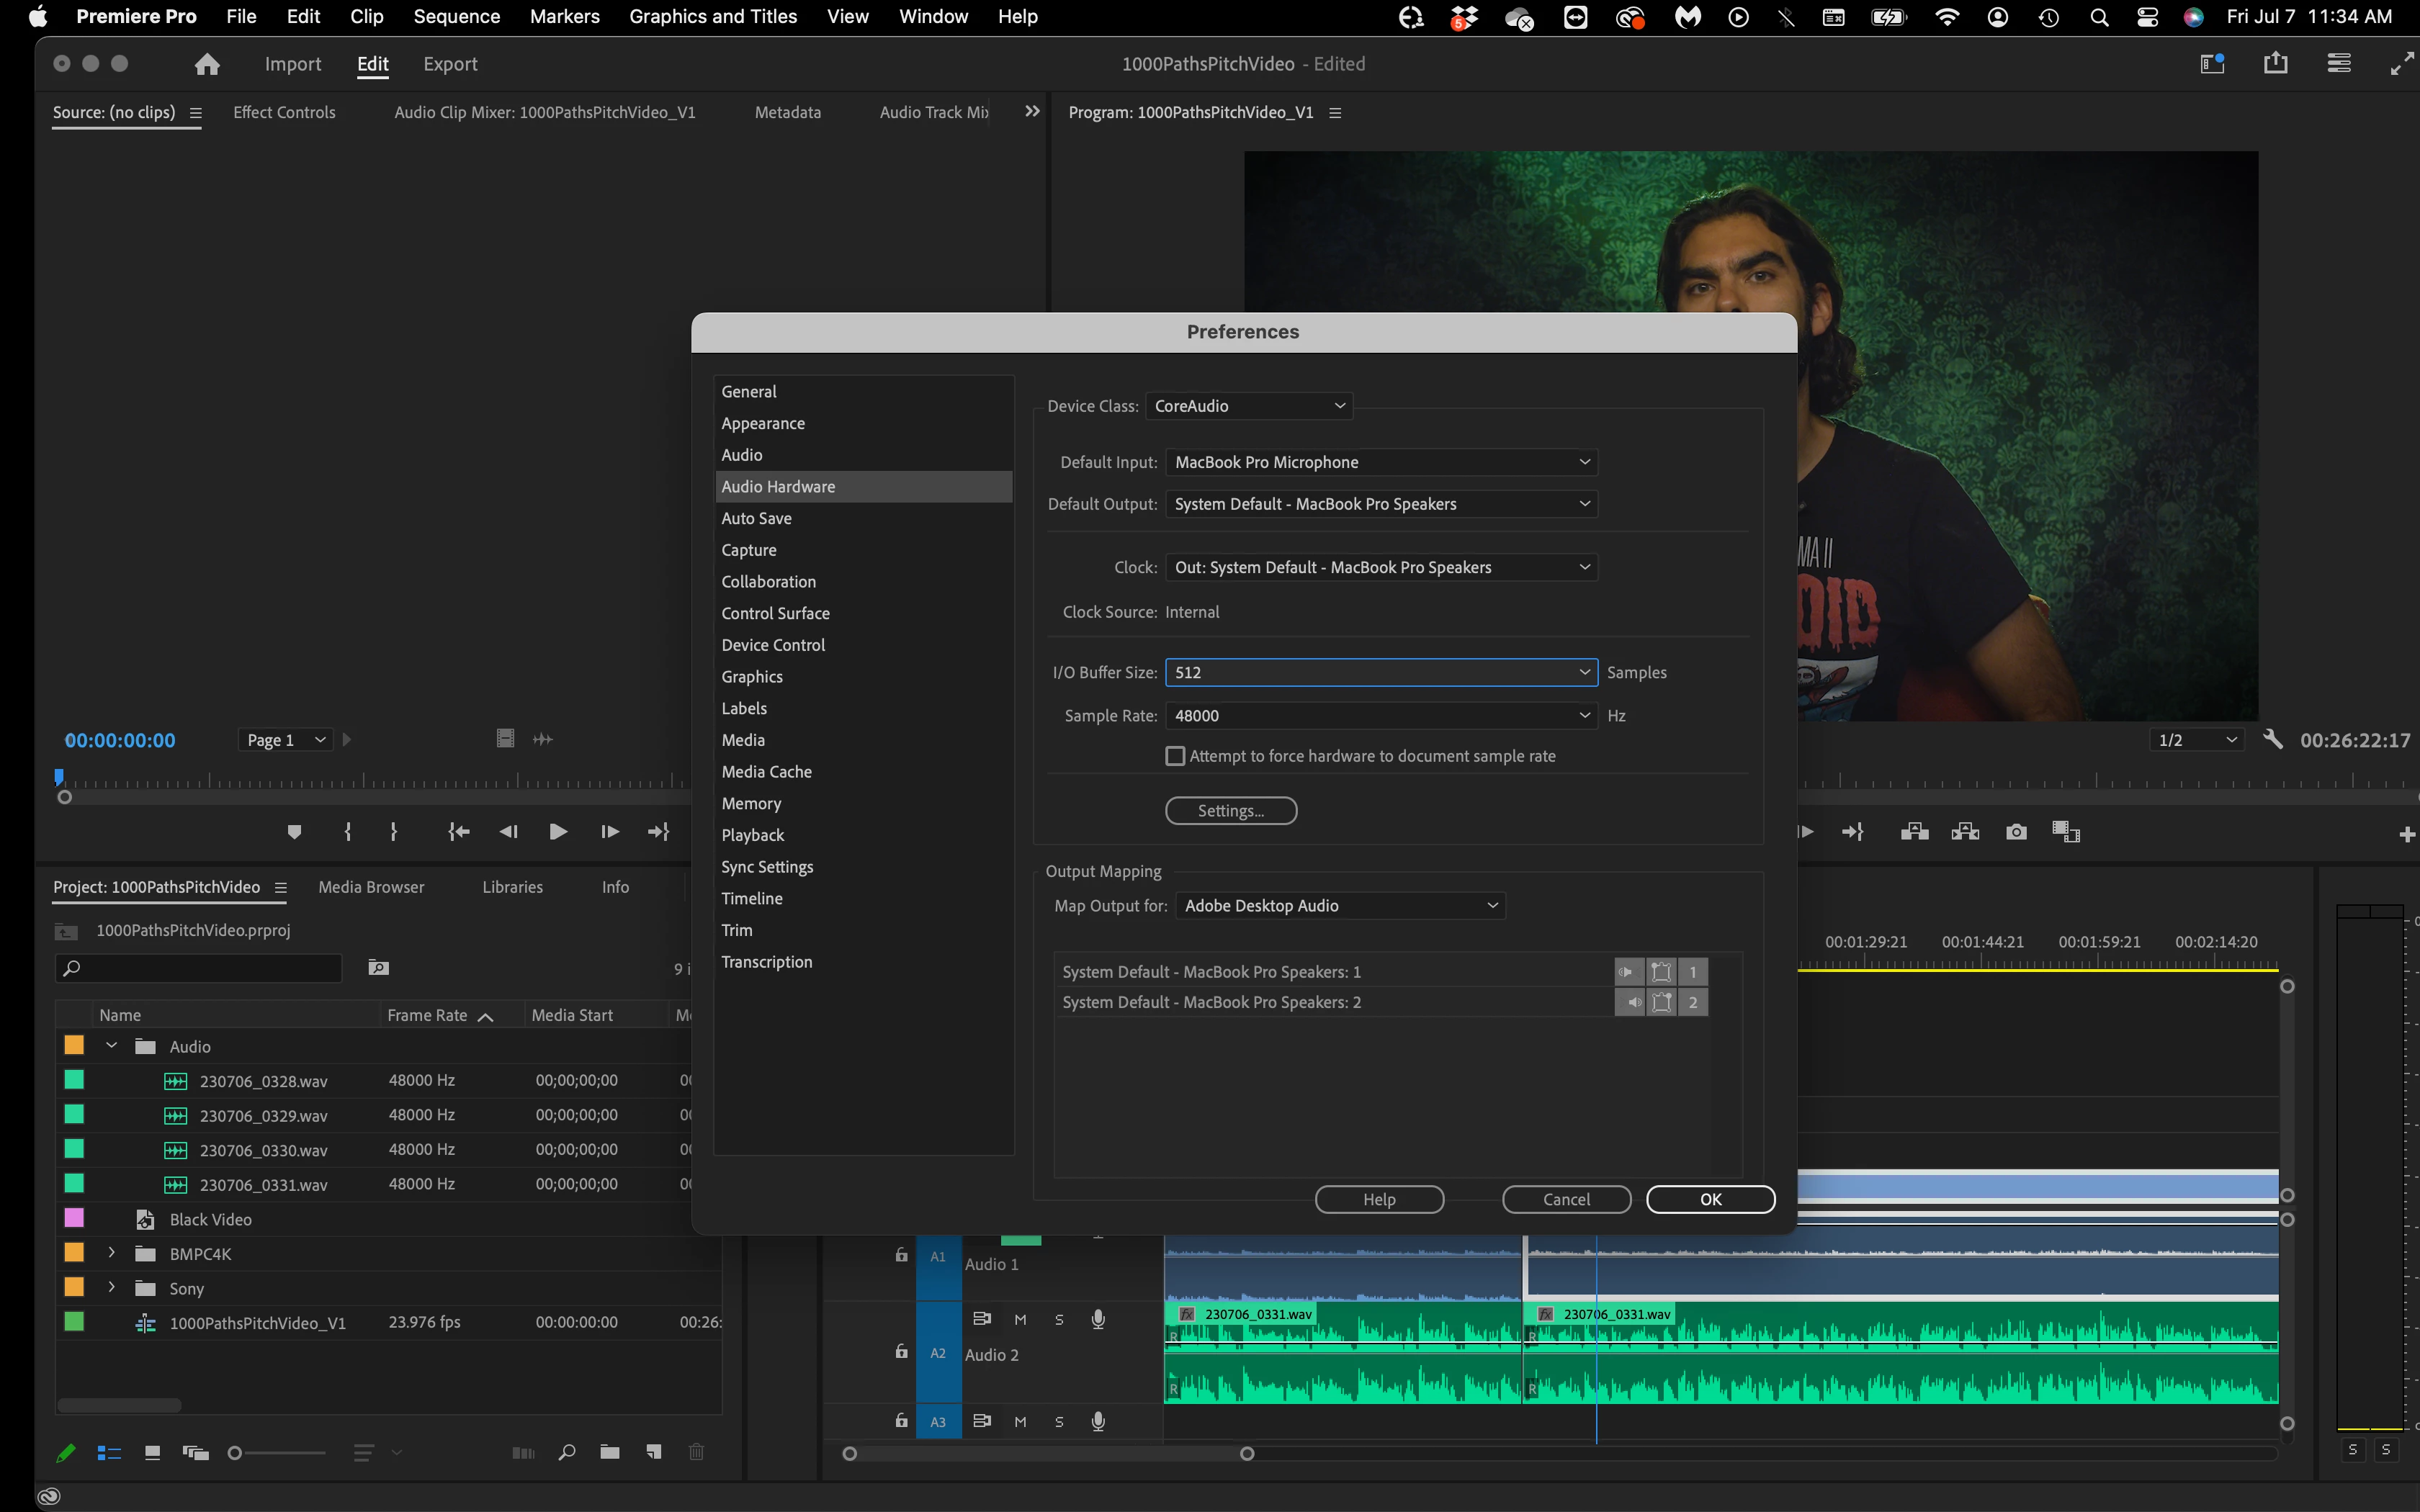Click the Export Frame camera icon
2420x1512 pixels.
pos(2016,832)
